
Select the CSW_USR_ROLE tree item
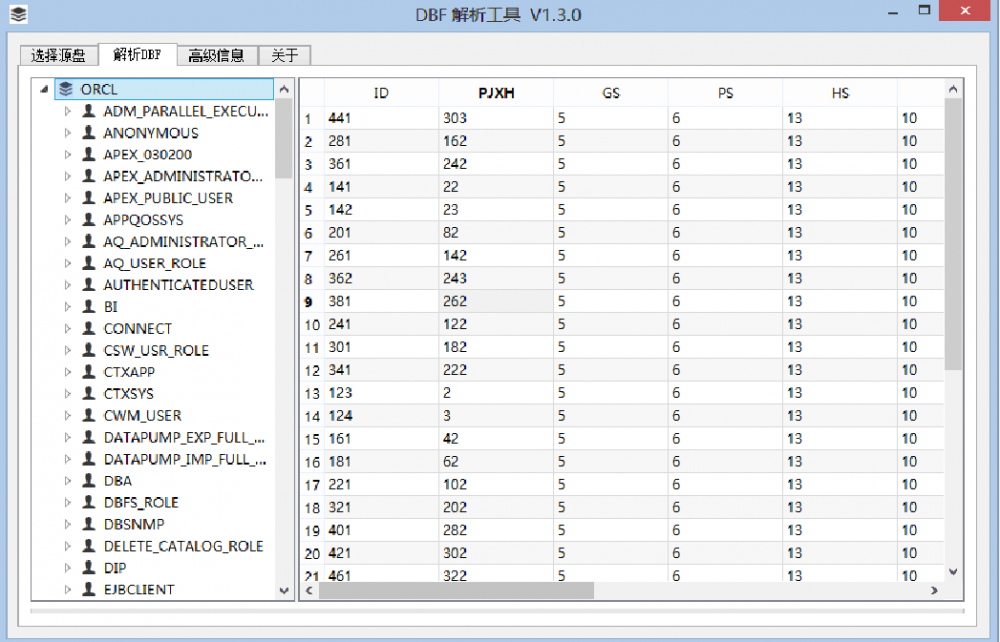click(156, 350)
